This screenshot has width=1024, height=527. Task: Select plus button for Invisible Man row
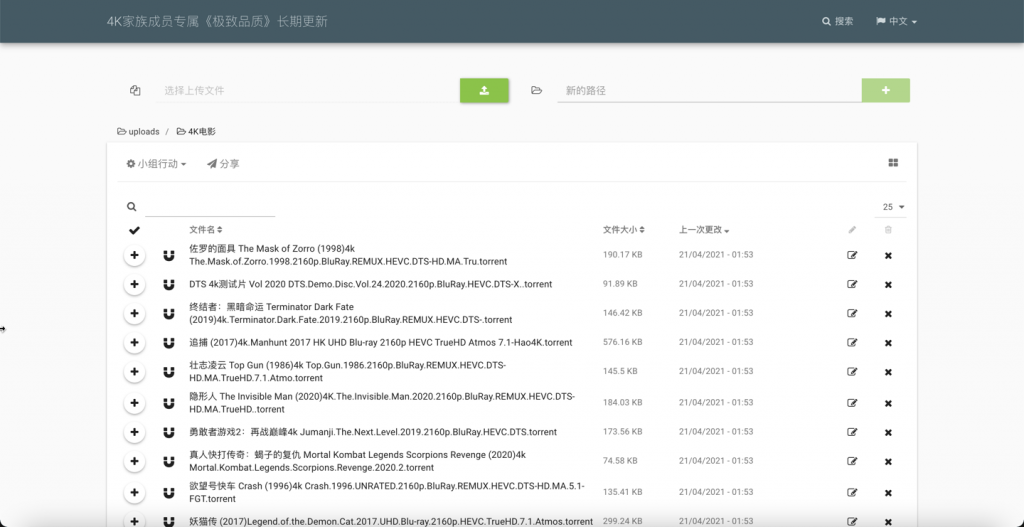pyautogui.click(x=135, y=403)
